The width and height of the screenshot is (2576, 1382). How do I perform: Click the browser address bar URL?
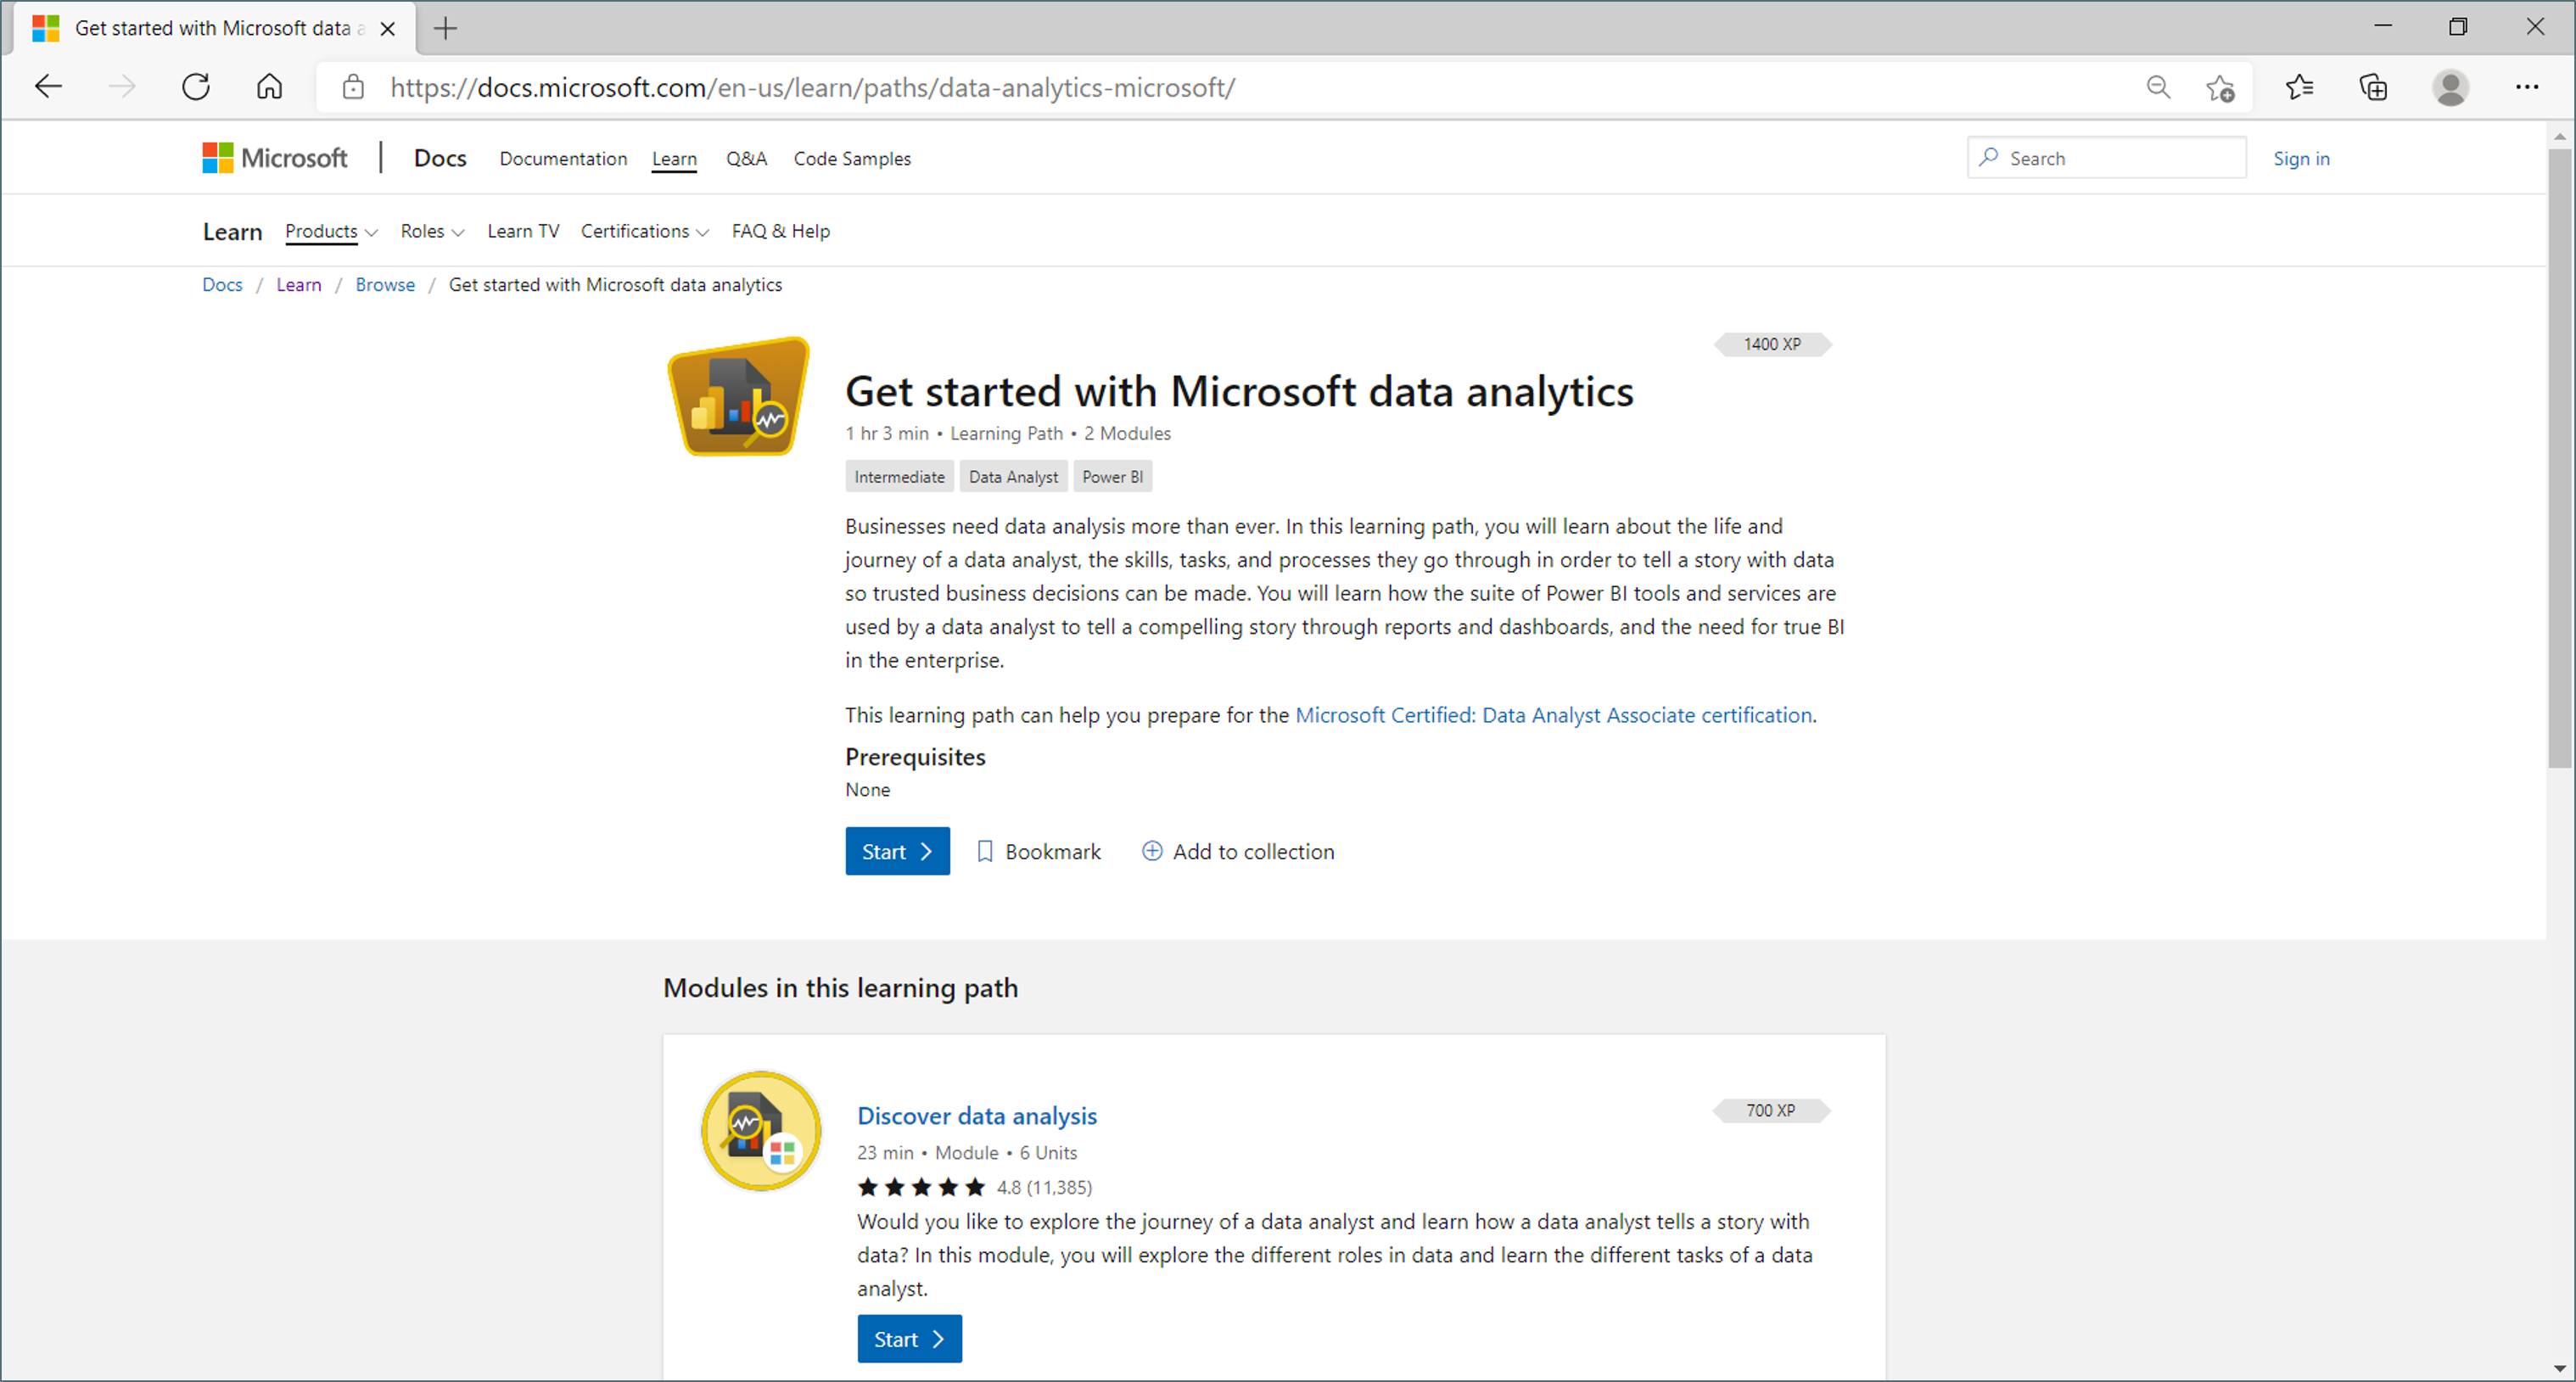[x=812, y=87]
